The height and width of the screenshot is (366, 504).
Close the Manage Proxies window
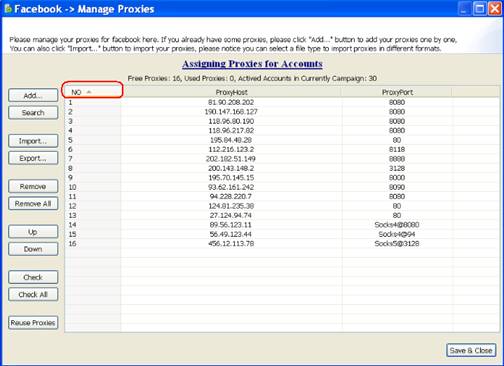click(495, 9)
